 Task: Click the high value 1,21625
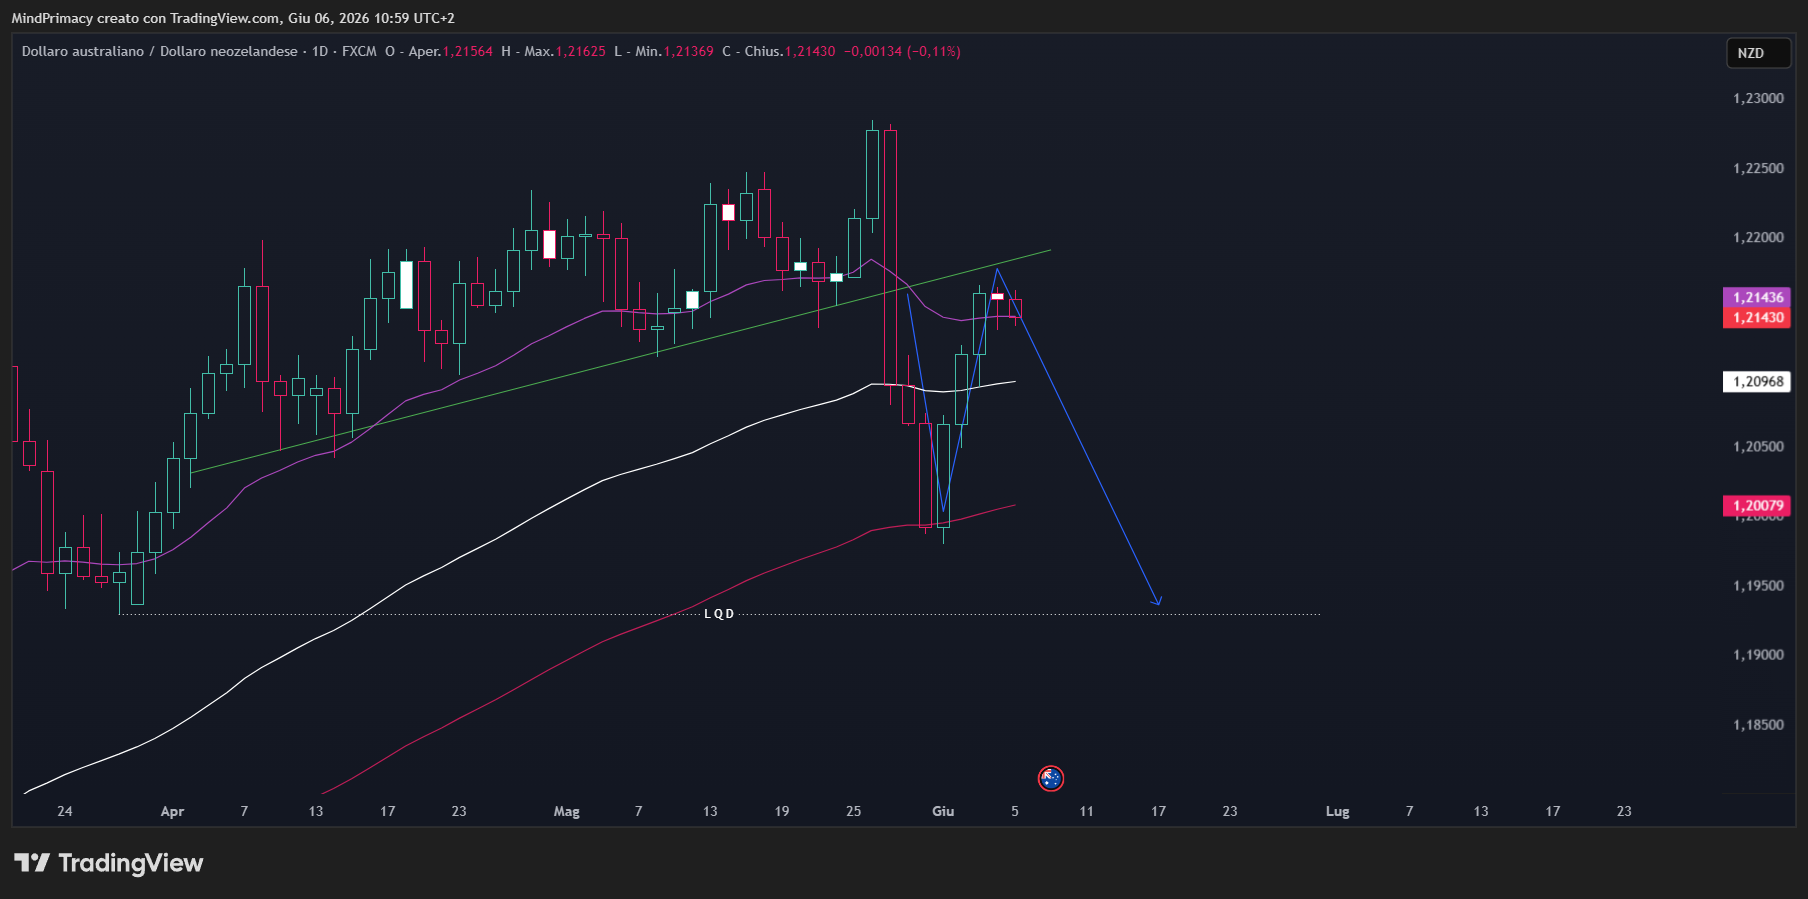(x=581, y=51)
